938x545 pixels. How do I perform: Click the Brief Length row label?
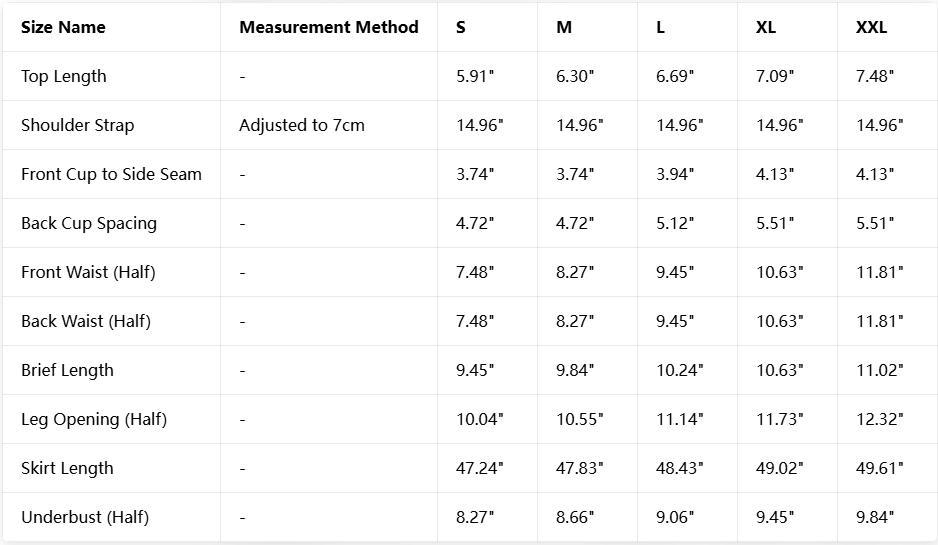pos(67,371)
